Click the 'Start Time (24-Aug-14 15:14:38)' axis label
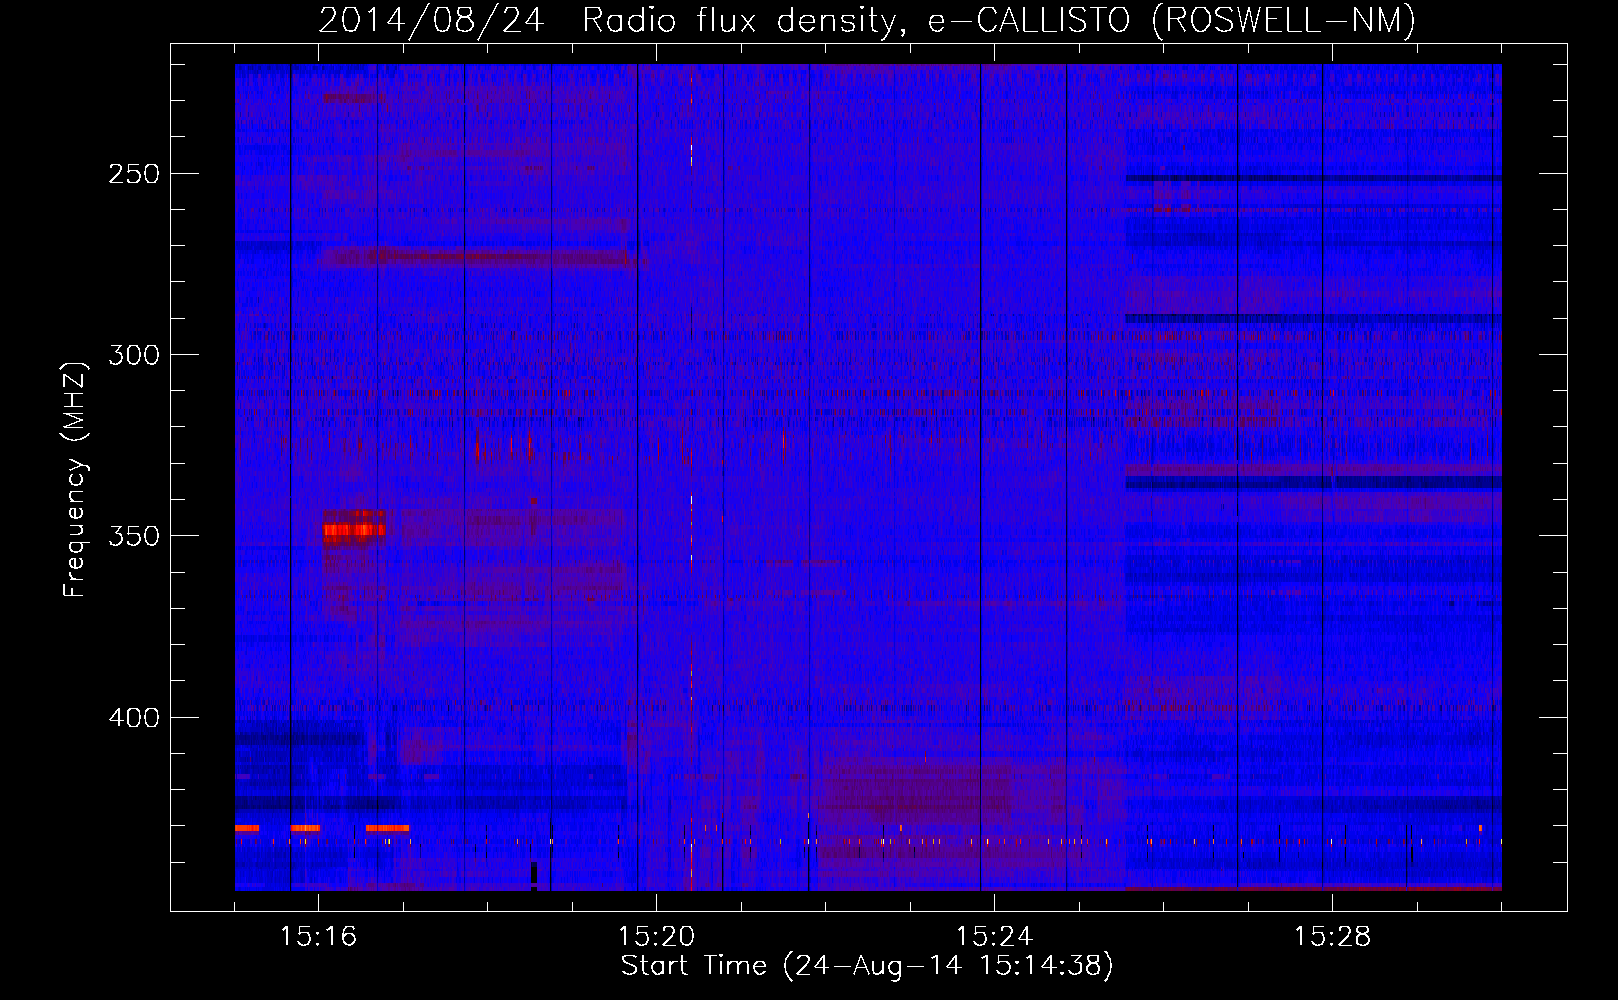This screenshot has height=1000, width=1618. (867, 966)
